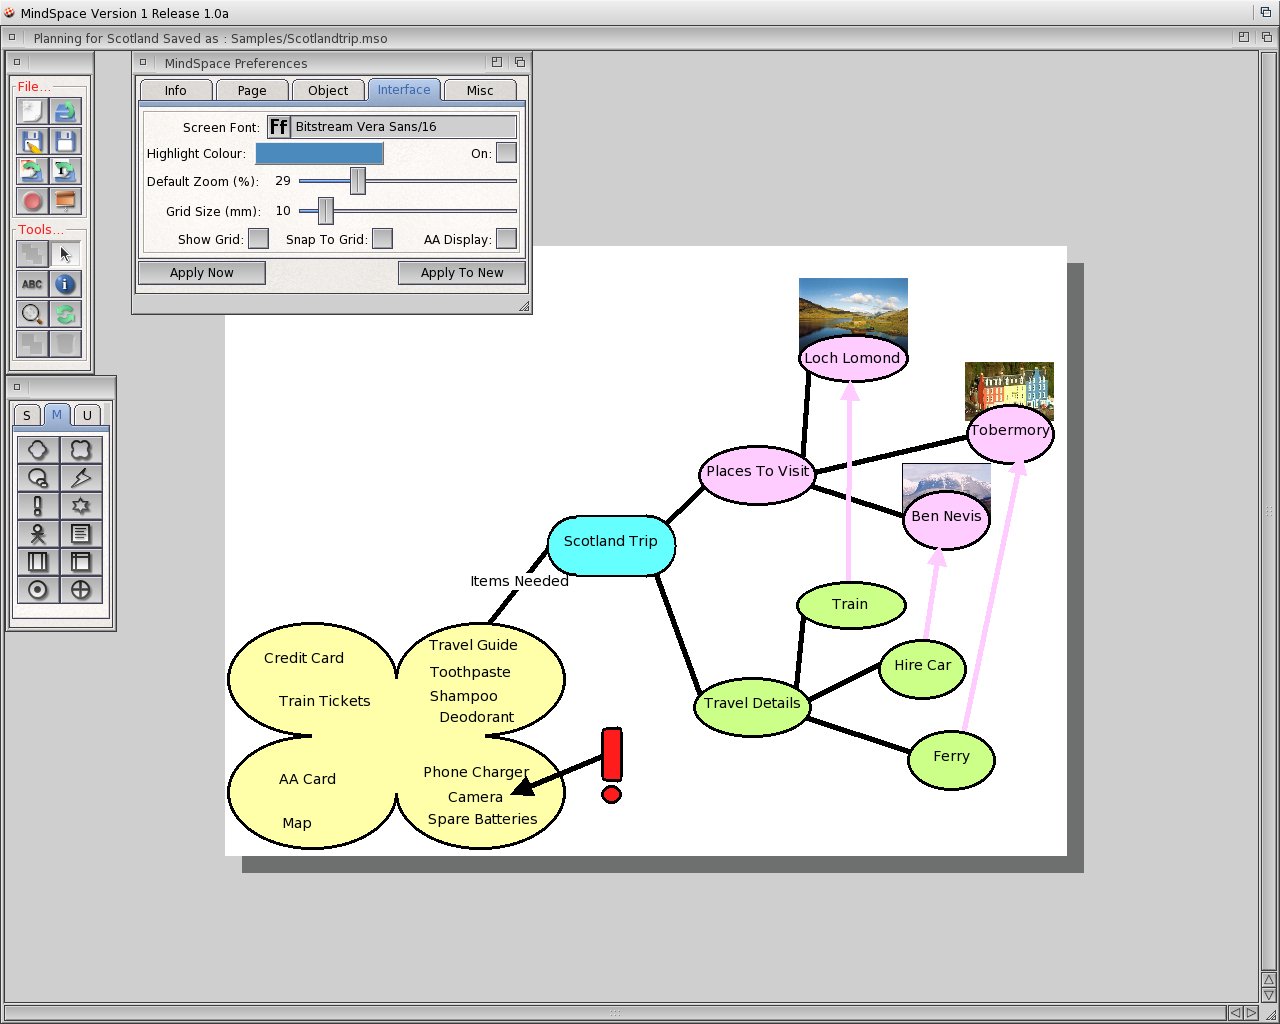Click the green refresh arrows tool
The height and width of the screenshot is (1024, 1280).
coord(66,315)
